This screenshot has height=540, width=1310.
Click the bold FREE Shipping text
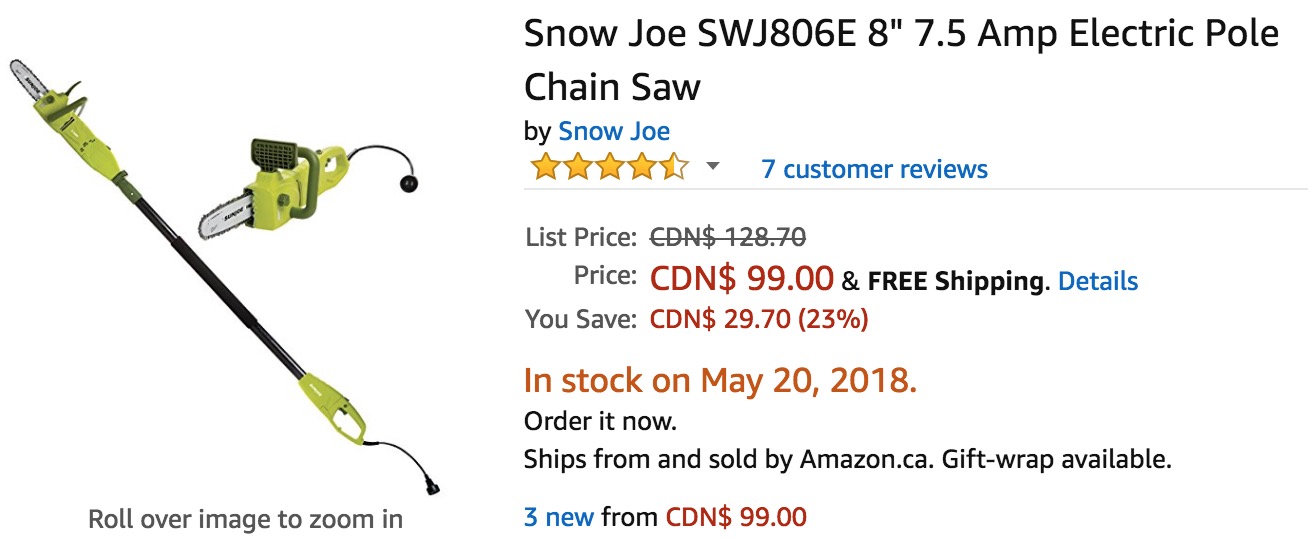pyautogui.click(x=955, y=281)
